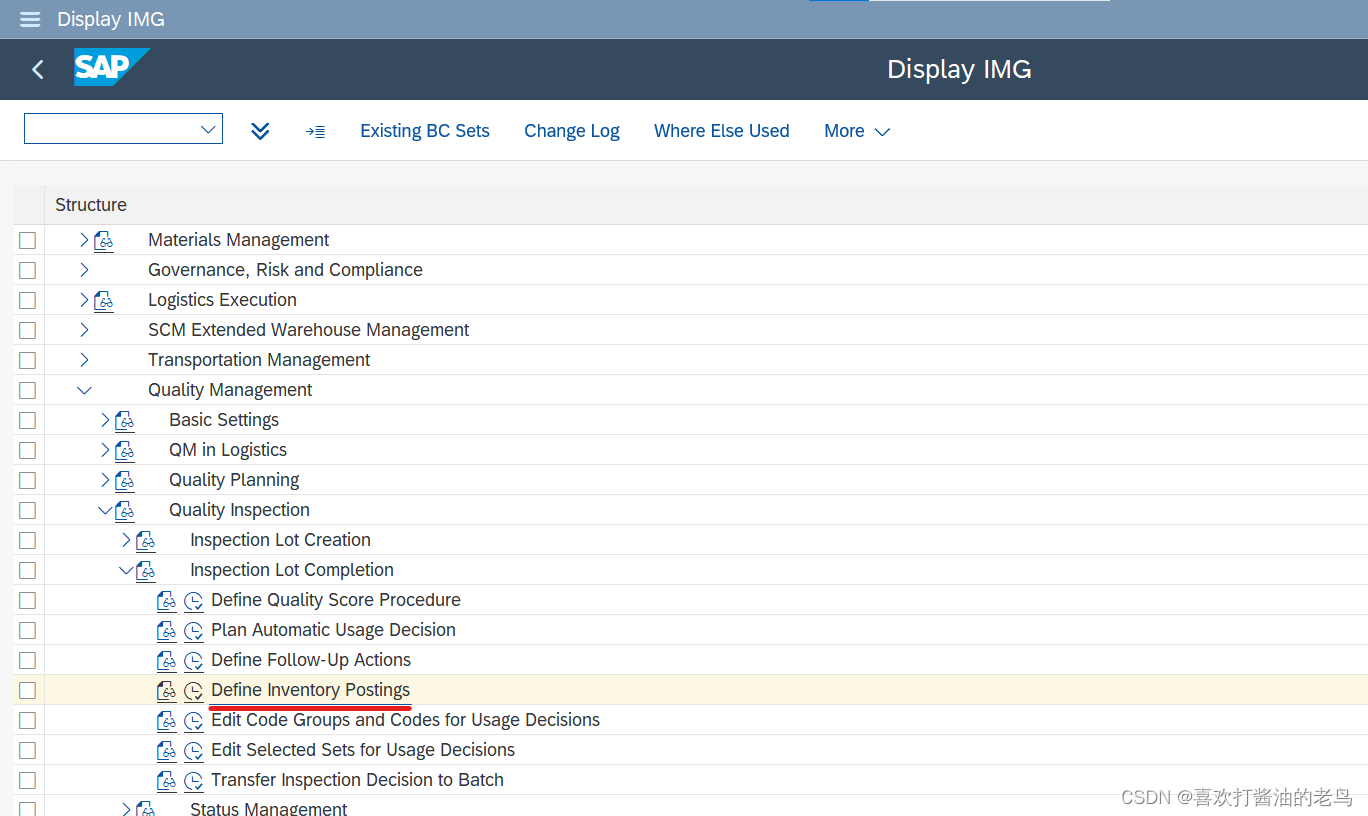Open the search dropdown in the toolbar
The height and width of the screenshot is (816, 1368).
pos(208,128)
